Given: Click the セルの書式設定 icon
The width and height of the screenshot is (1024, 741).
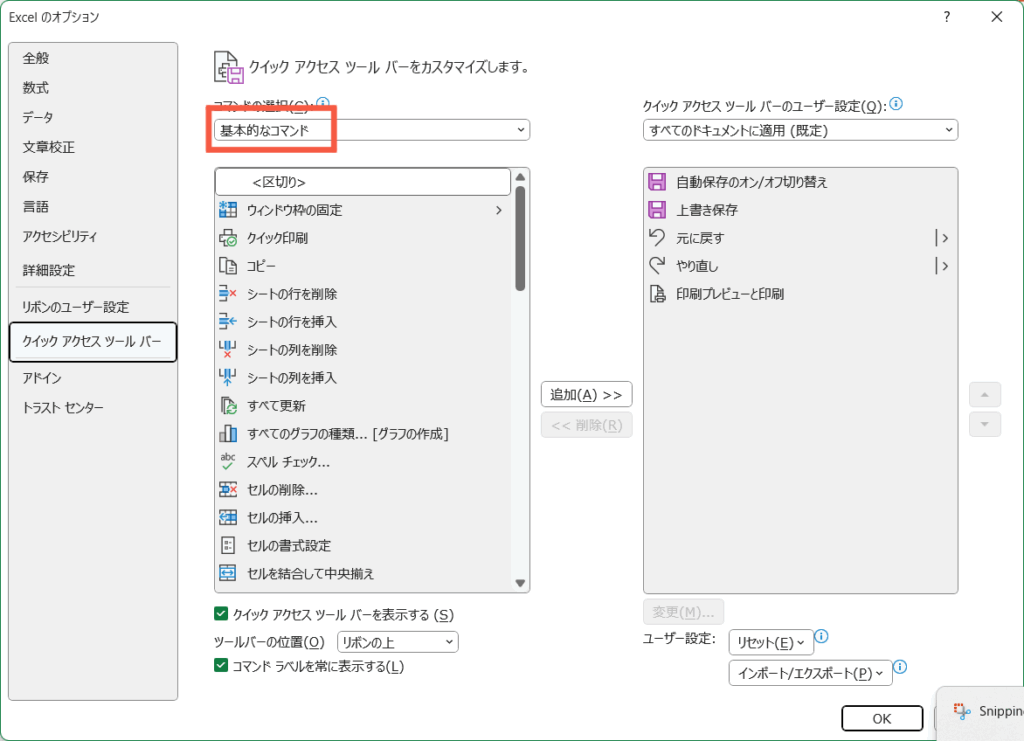Looking at the screenshot, I should tap(228, 545).
